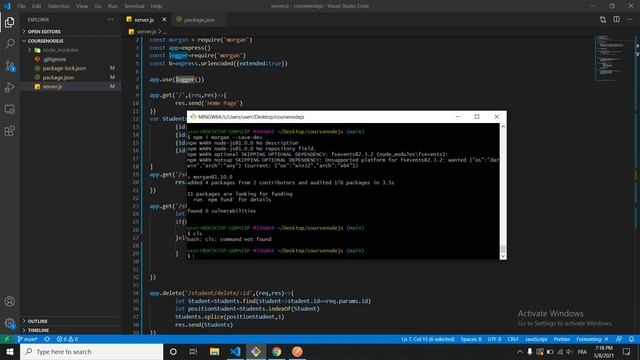The image size is (640, 360).
Task: Switch to the package.json editor tab
Action: click(x=199, y=20)
